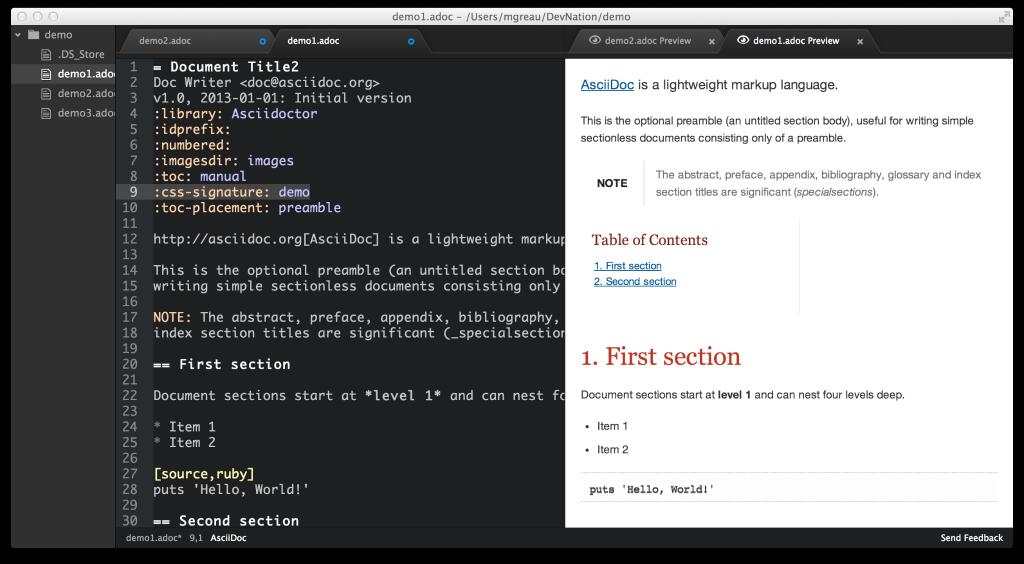Open the AsciiDoc link in preview

[607, 85]
